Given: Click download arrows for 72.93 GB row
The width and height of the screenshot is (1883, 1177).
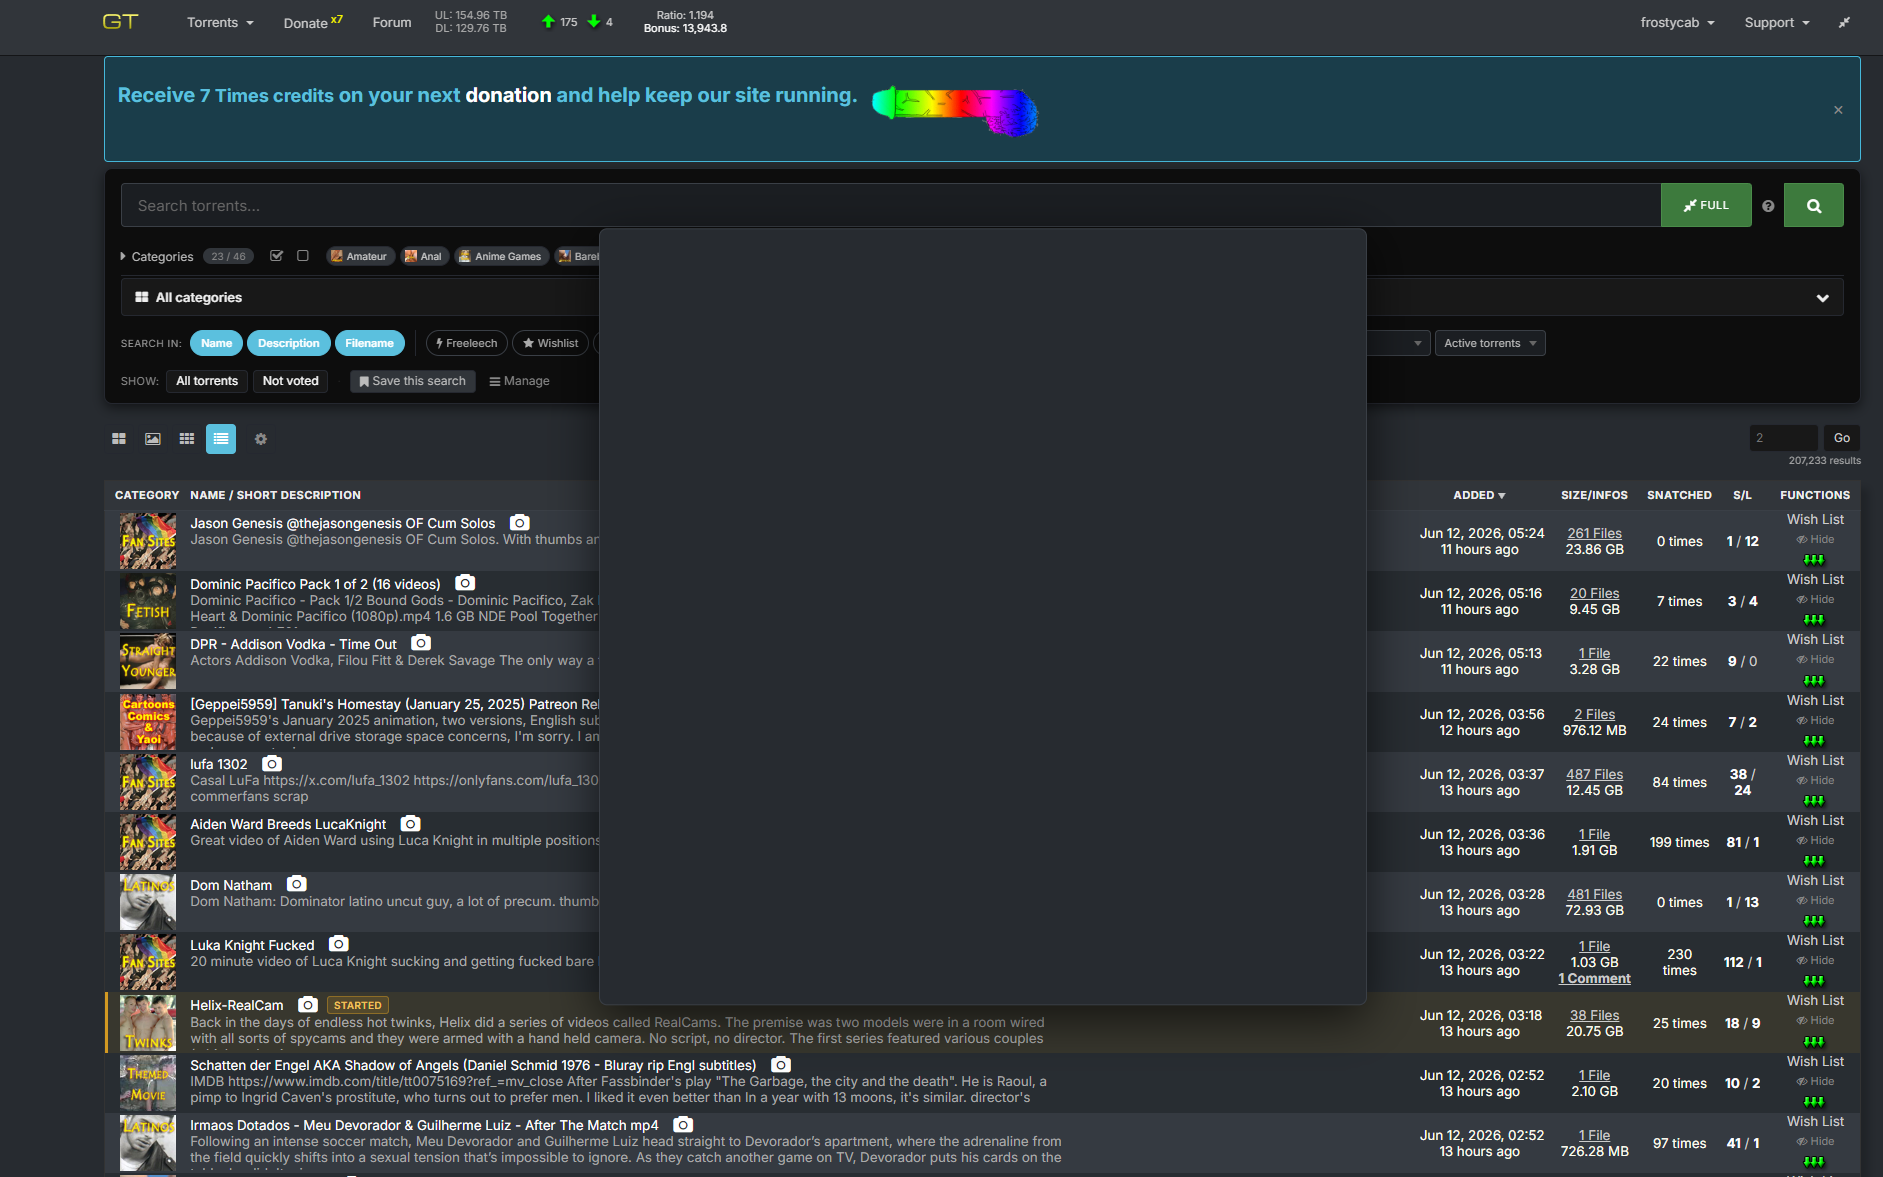Looking at the screenshot, I should pyautogui.click(x=1814, y=920).
